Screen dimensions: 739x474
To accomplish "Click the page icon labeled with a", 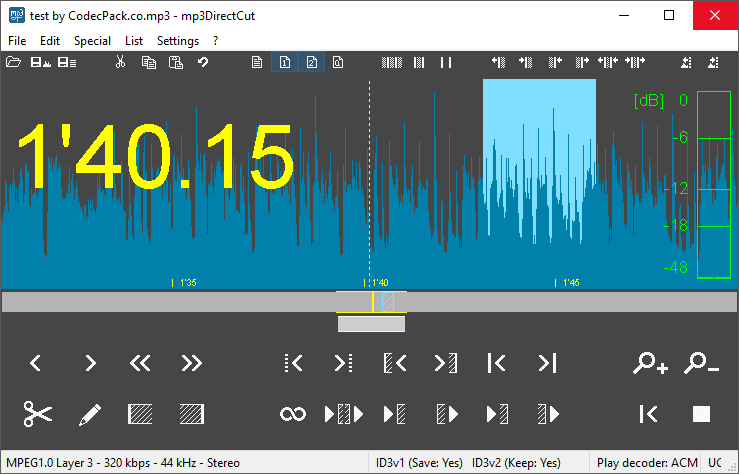I will [338, 62].
